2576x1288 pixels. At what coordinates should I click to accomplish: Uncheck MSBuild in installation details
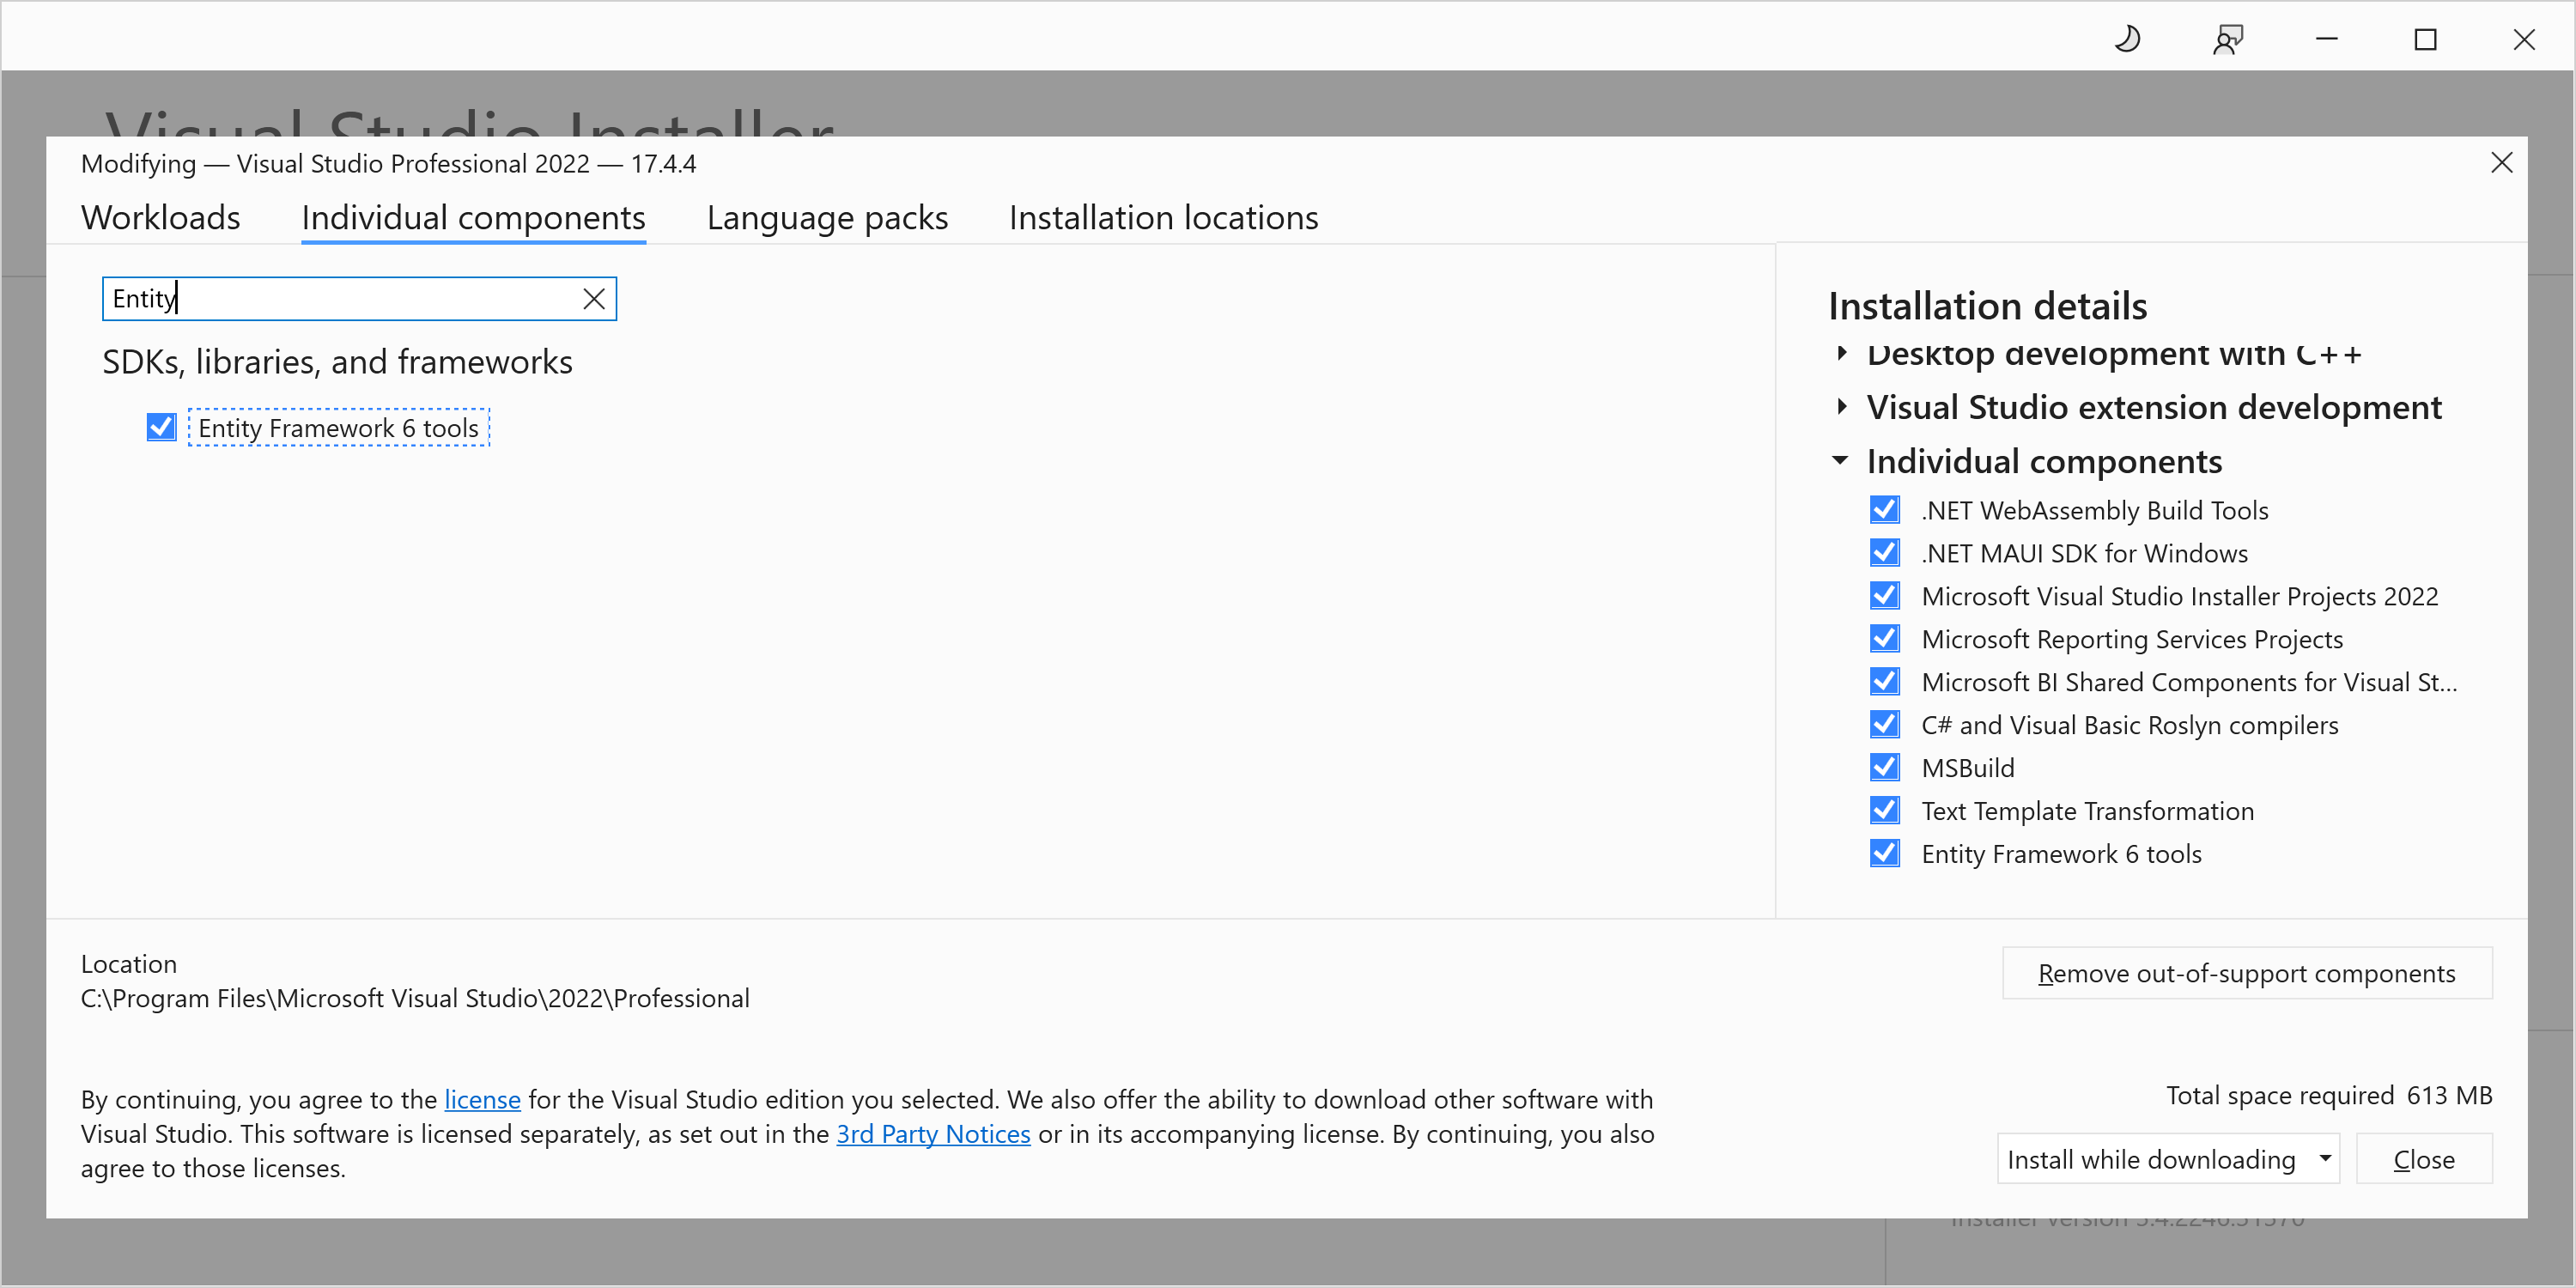tap(1885, 768)
